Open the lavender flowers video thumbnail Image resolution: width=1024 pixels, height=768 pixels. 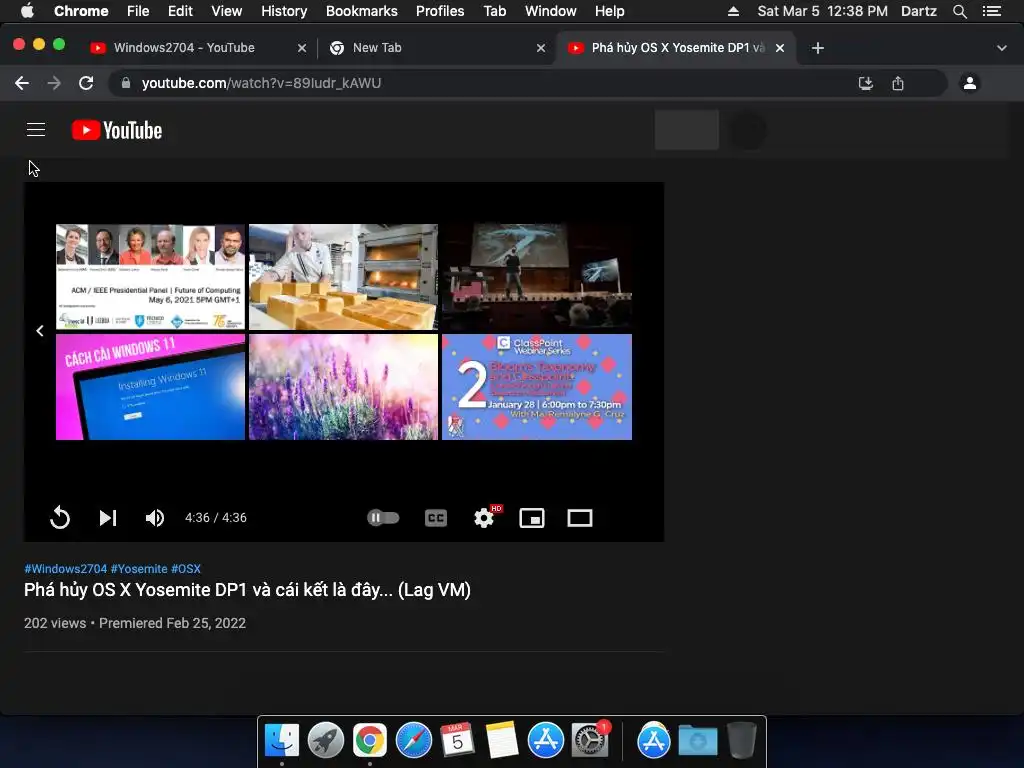click(x=344, y=387)
